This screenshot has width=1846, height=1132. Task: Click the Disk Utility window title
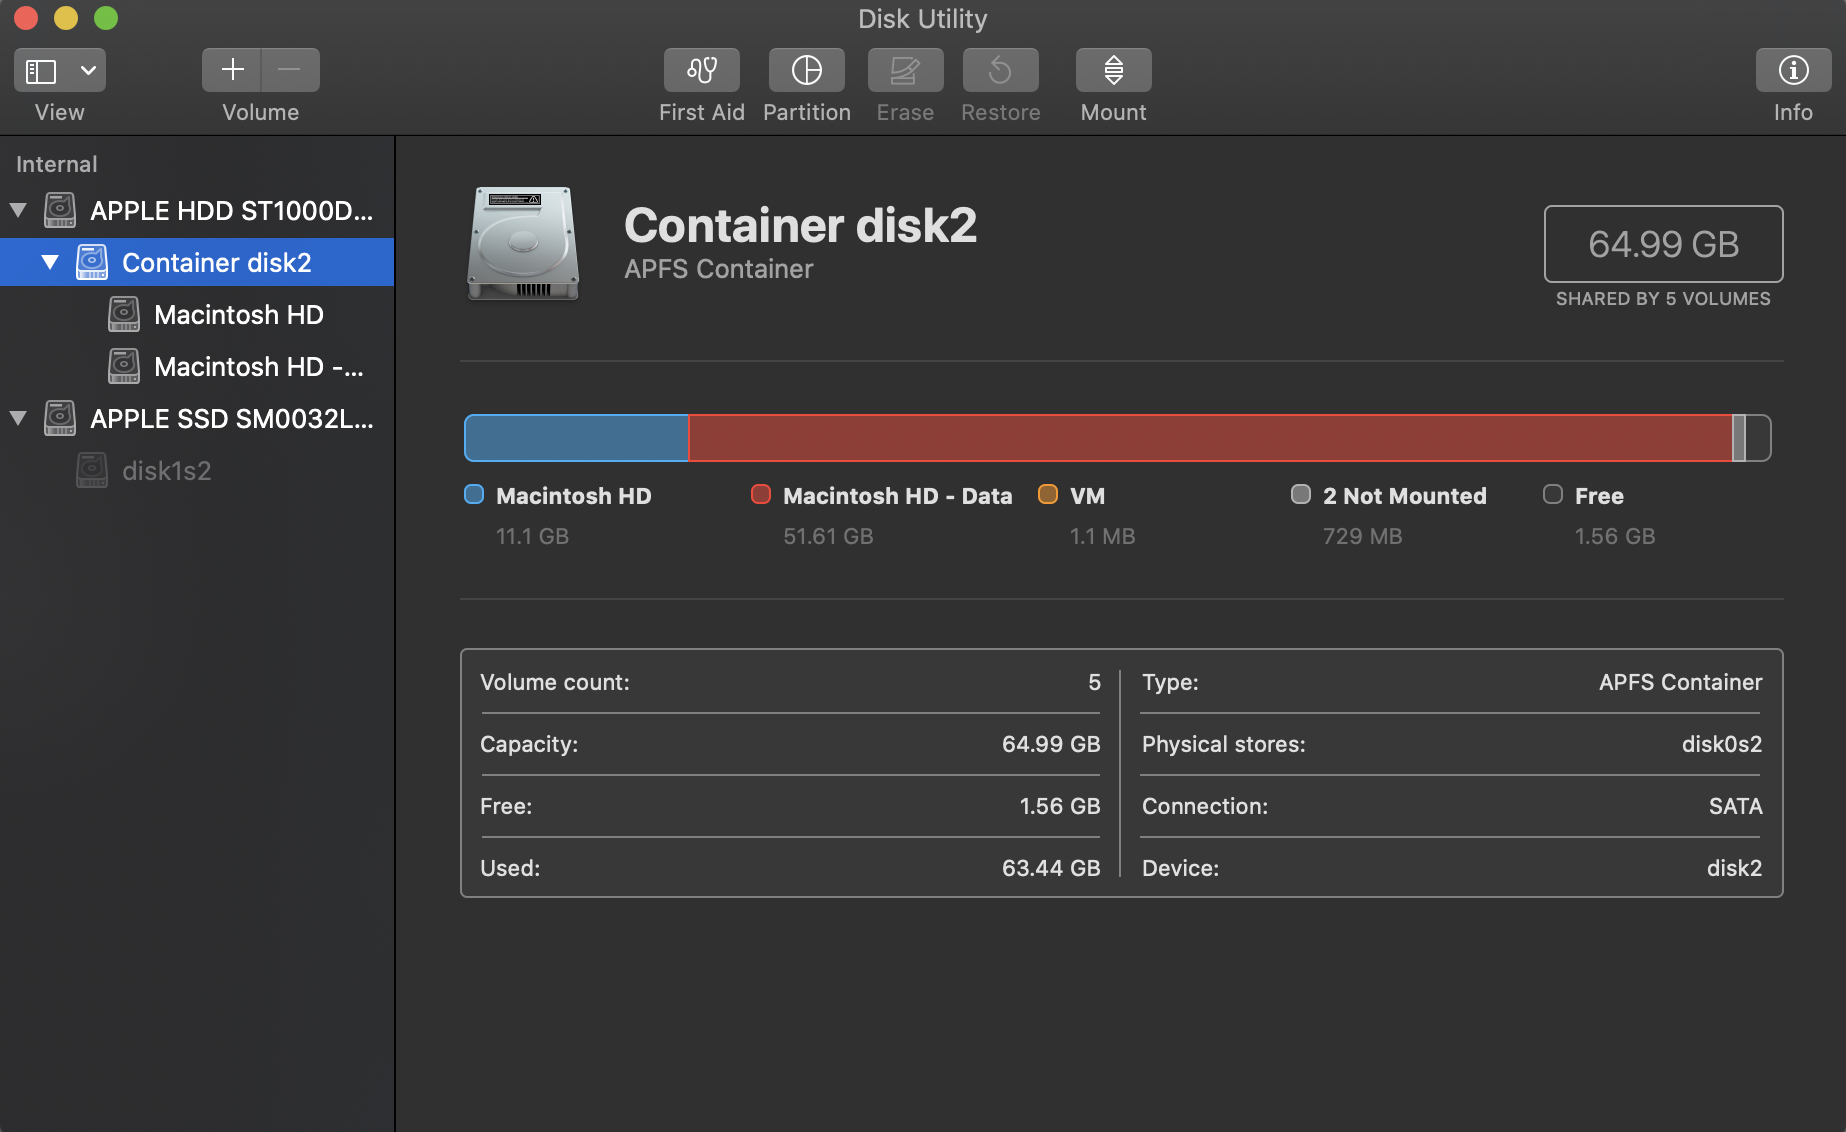pyautogui.click(x=923, y=18)
